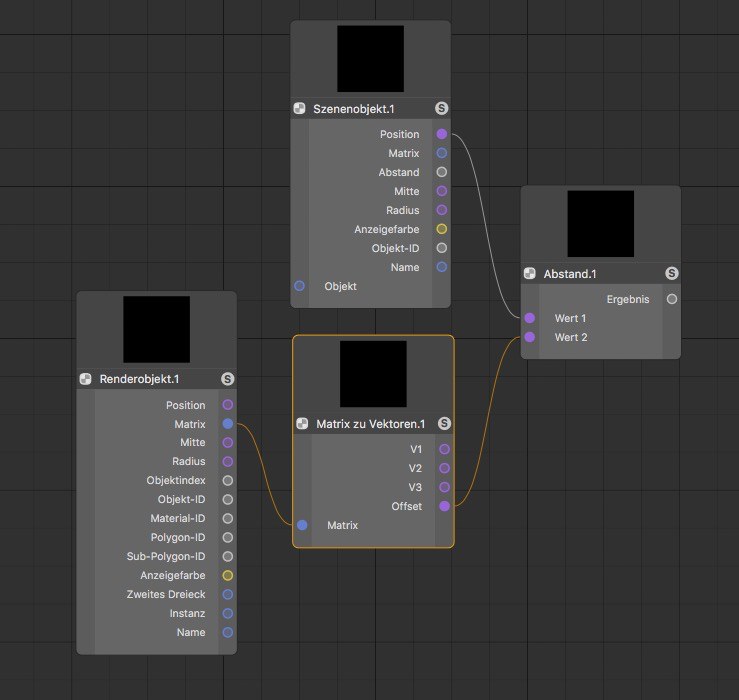Click the Name output port of Renderobjekt.1
The width and height of the screenshot is (739, 700).
click(228, 632)
